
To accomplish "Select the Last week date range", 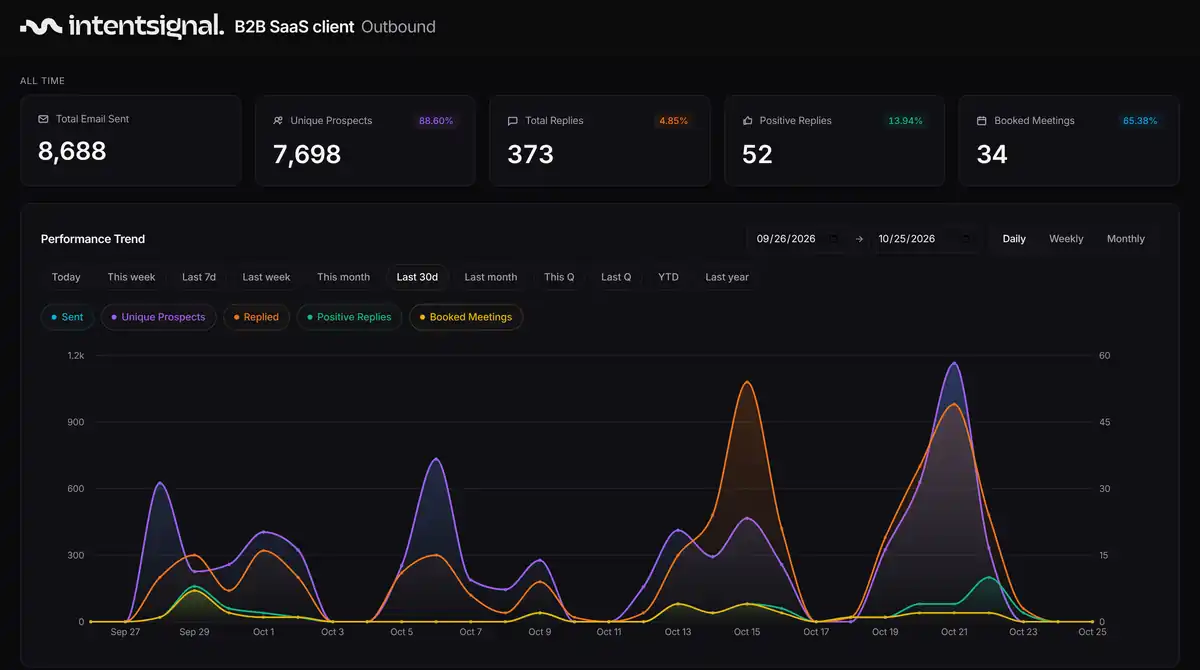I will pos(266,277).
